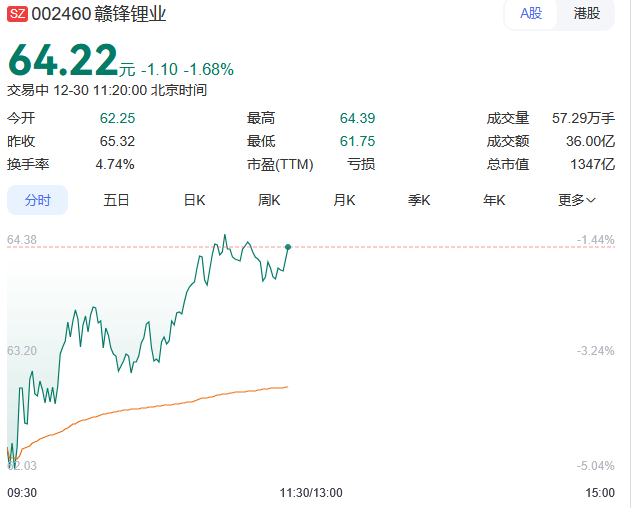
Task: Click the green latest-price dot on chart
Action: [288, 246]
